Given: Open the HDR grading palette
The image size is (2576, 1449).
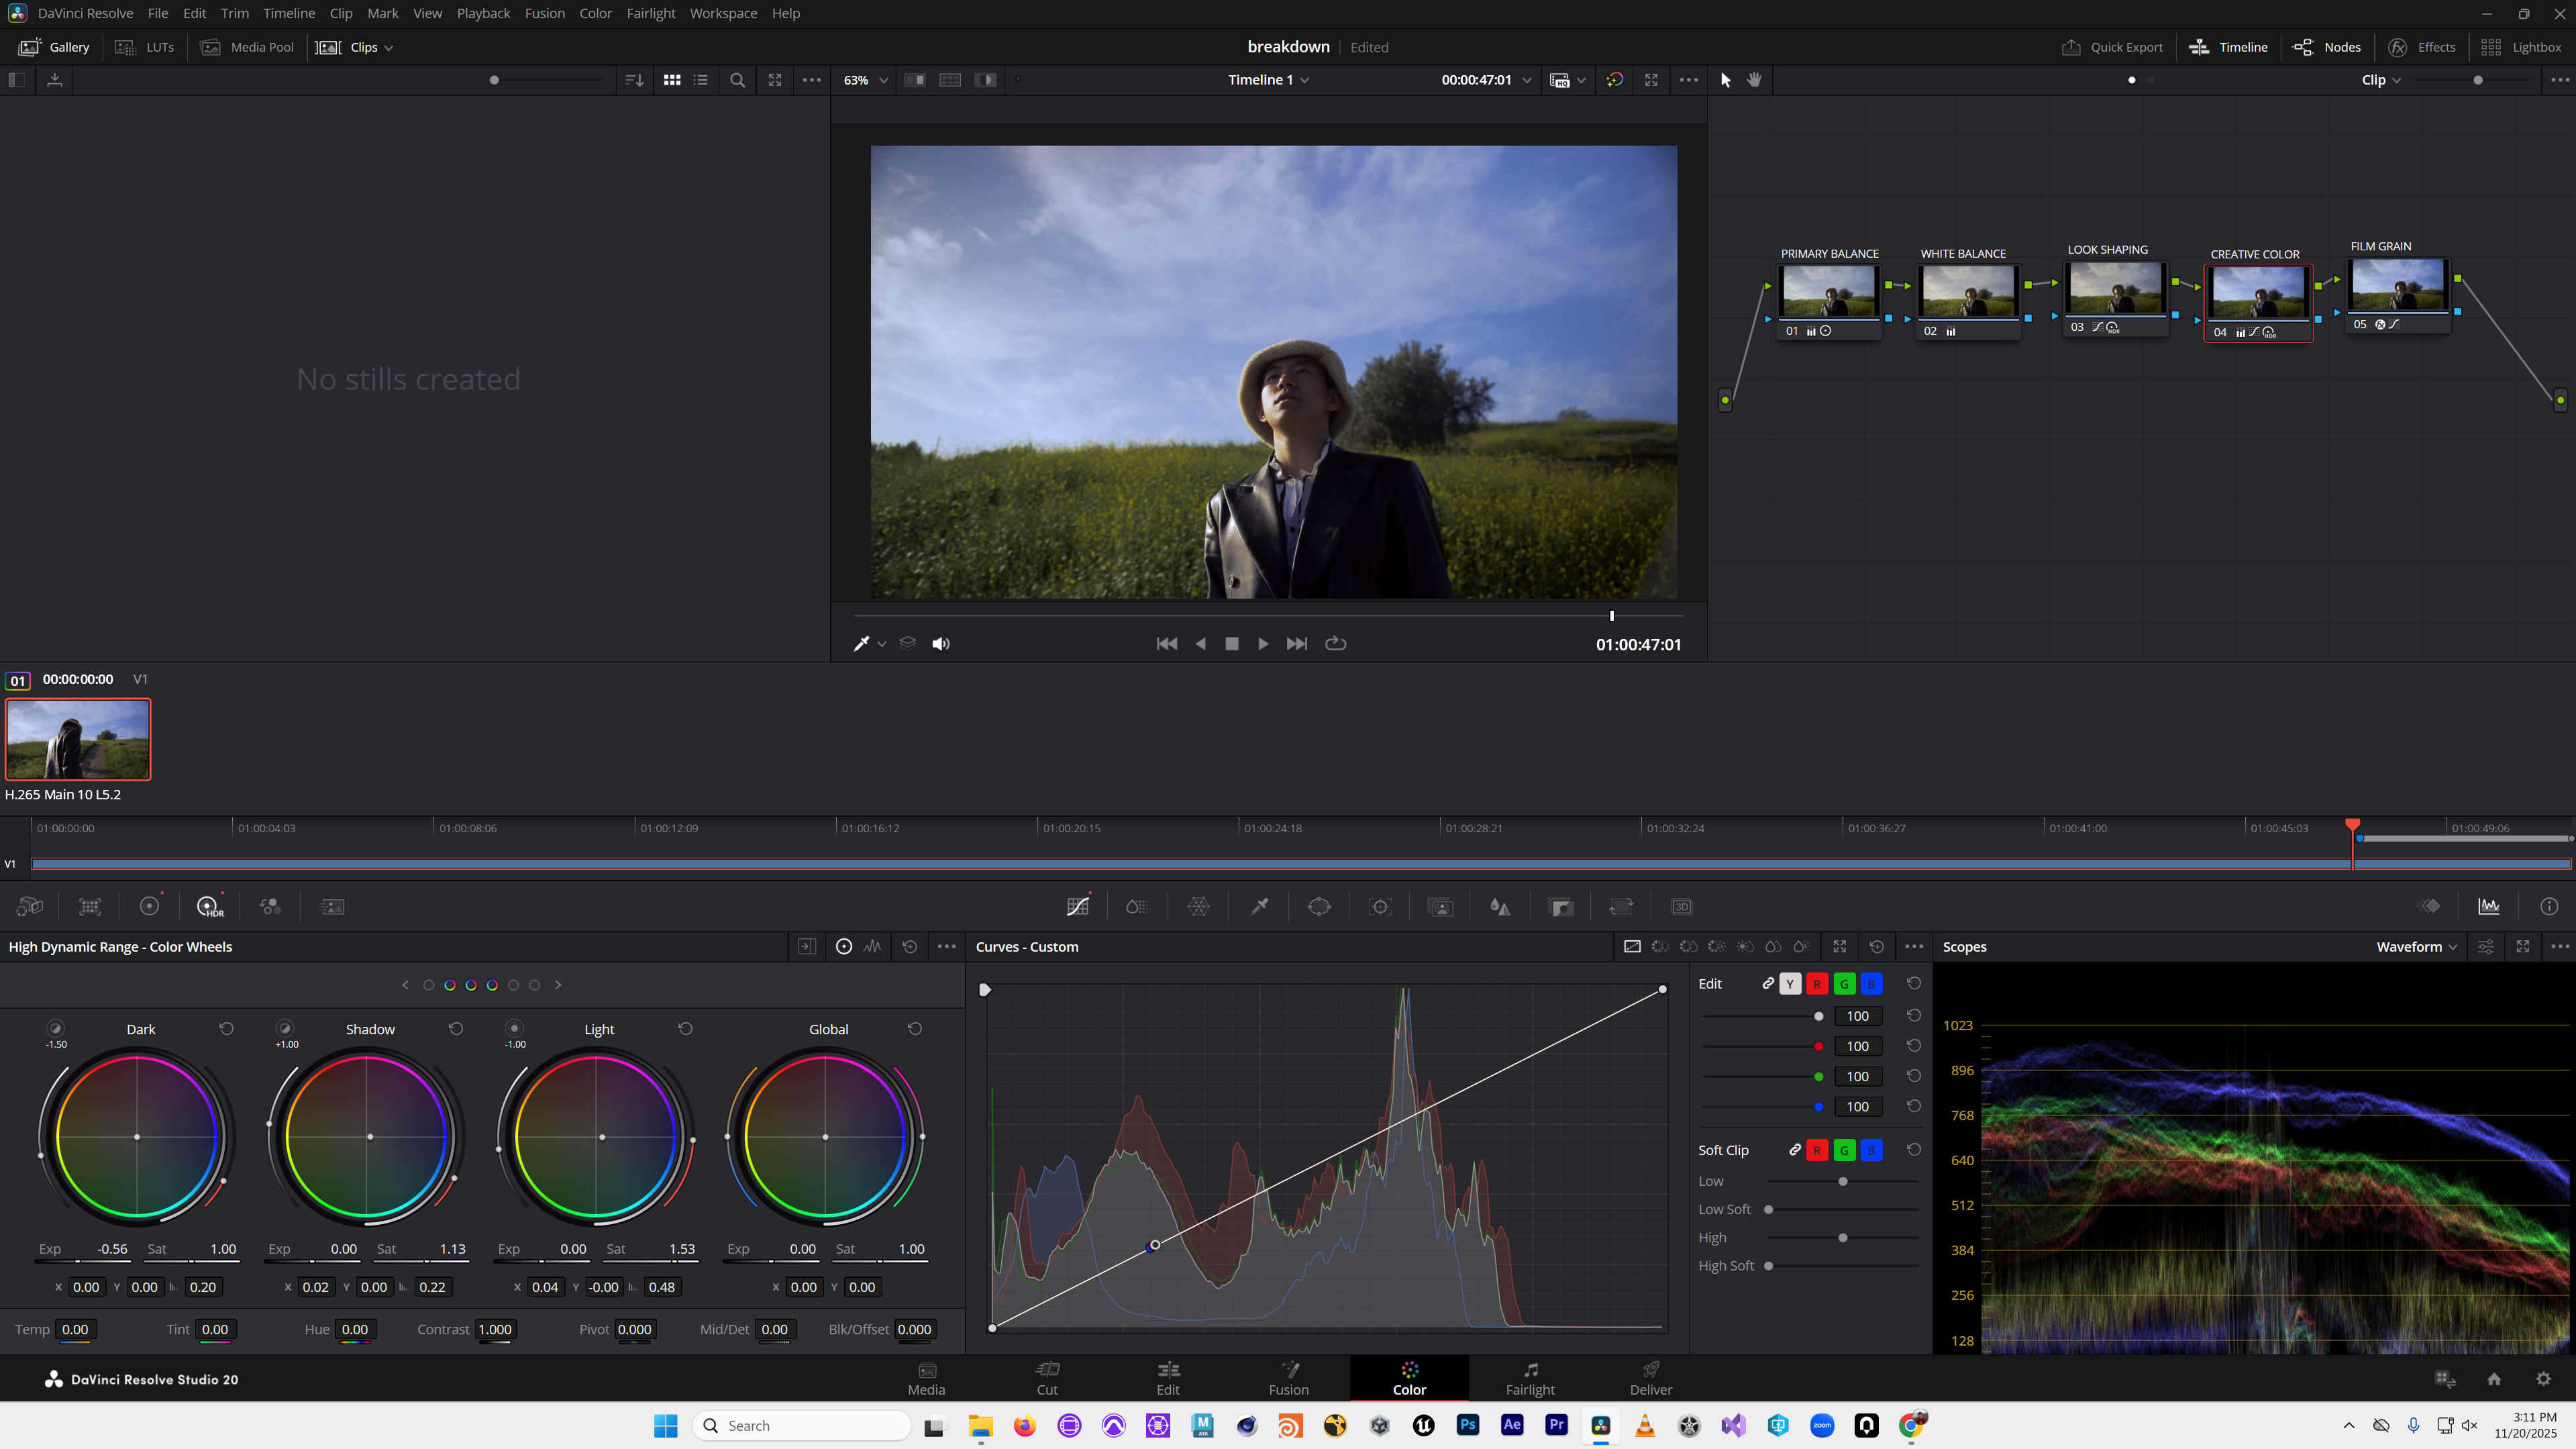Looking at the screenshot, I should click(209, 906).
